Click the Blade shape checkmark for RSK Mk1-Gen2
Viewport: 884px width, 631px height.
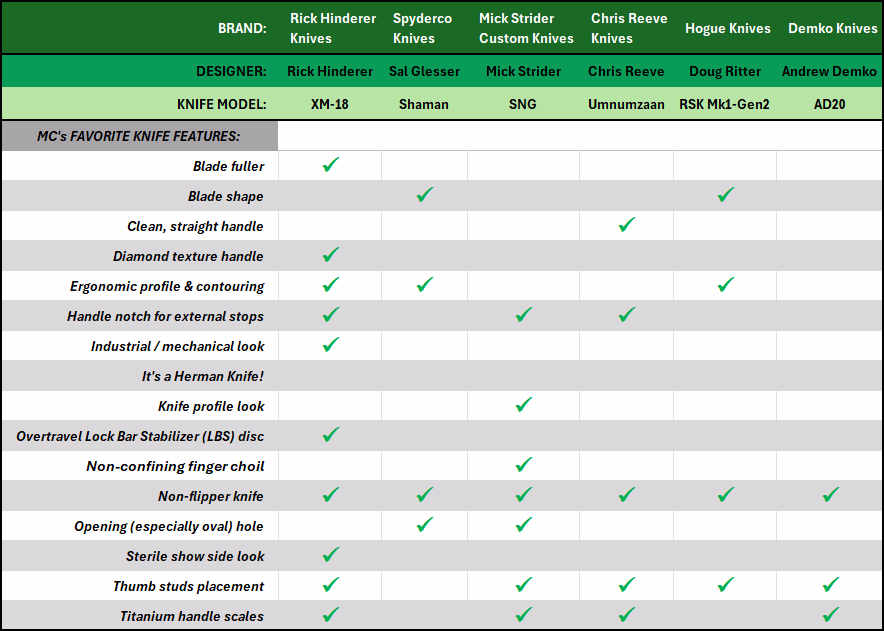coord(726,195)
